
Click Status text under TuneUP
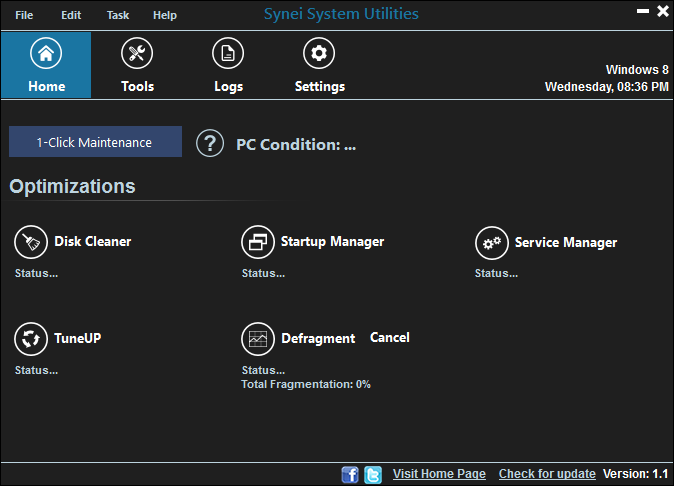tap(37, 370)
